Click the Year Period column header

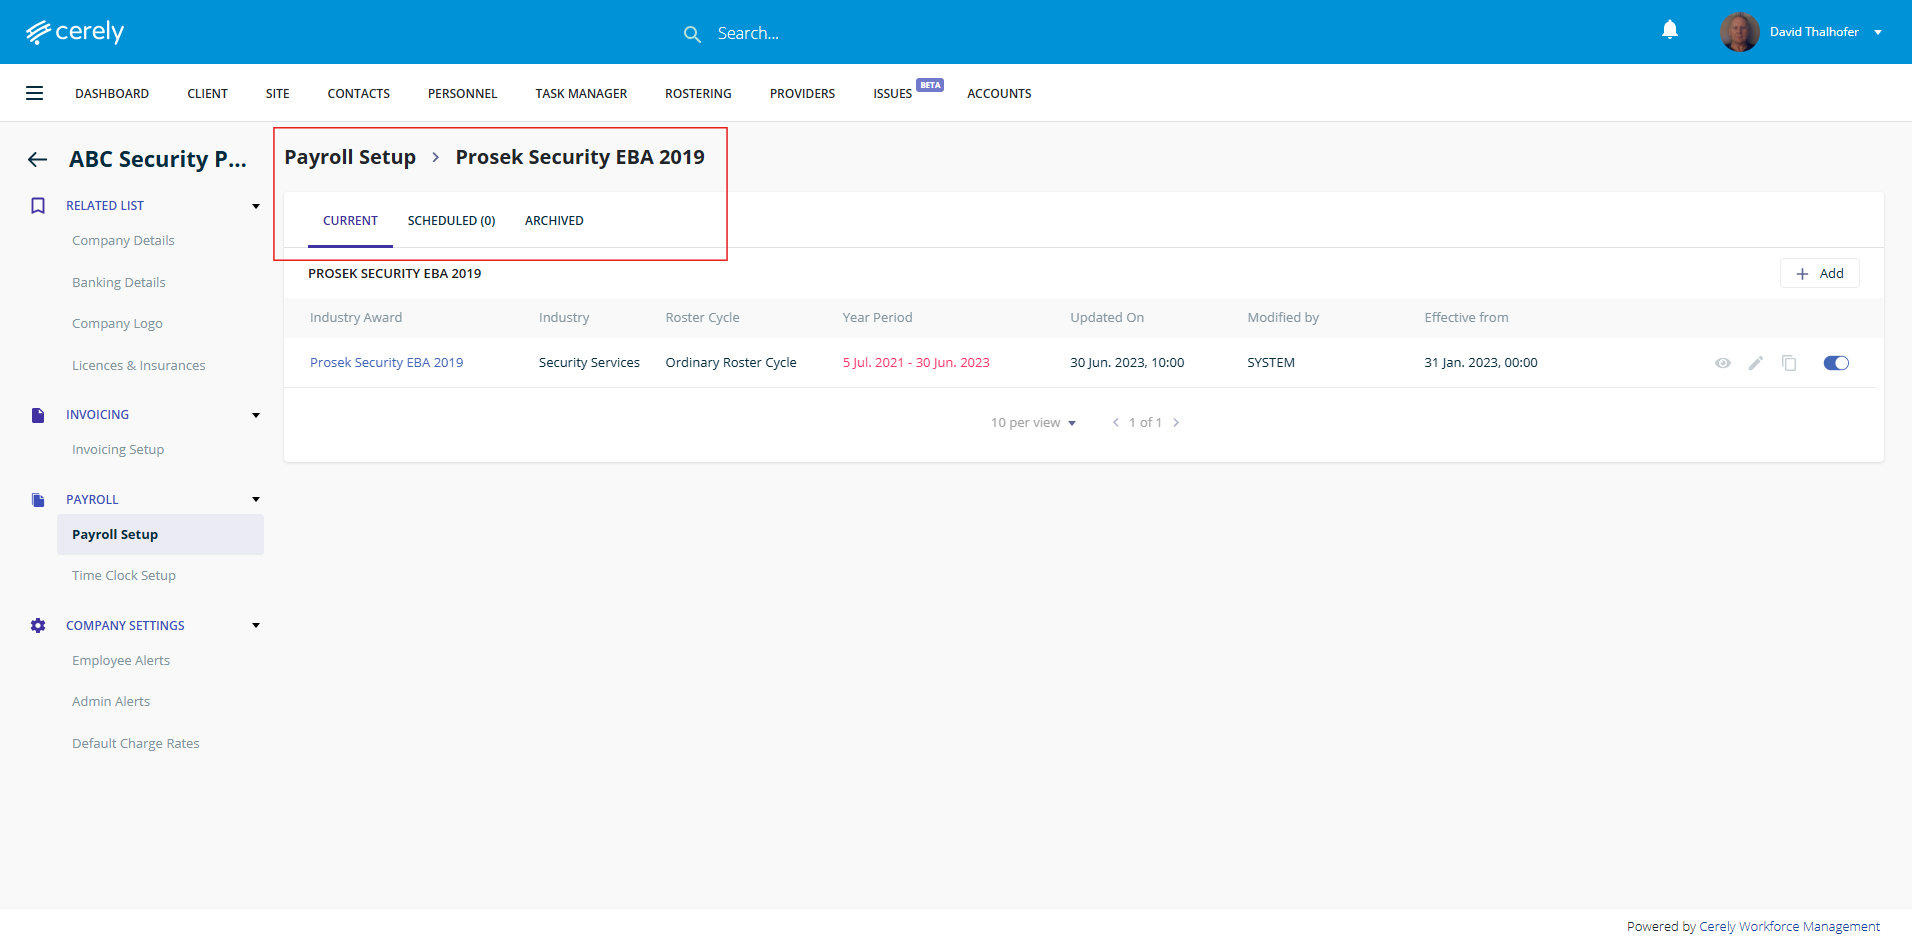point(878,318)
